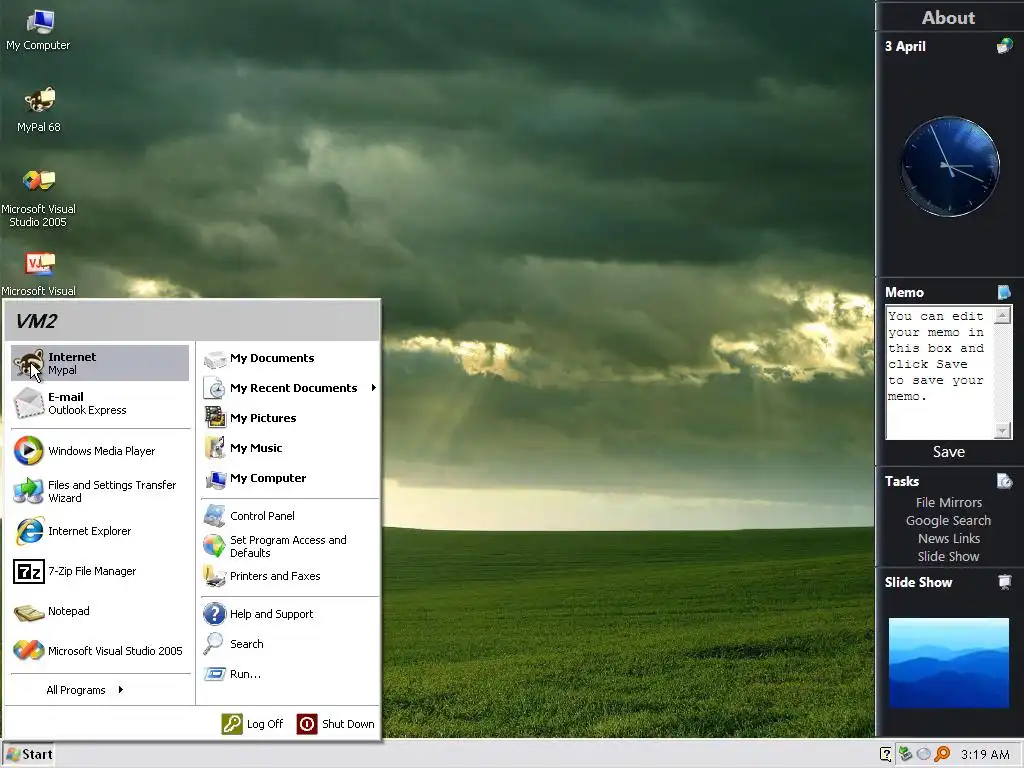Click the Slide Show panel icon
The height and width of the screenshot is (768, 1024).
[1005, 582]
